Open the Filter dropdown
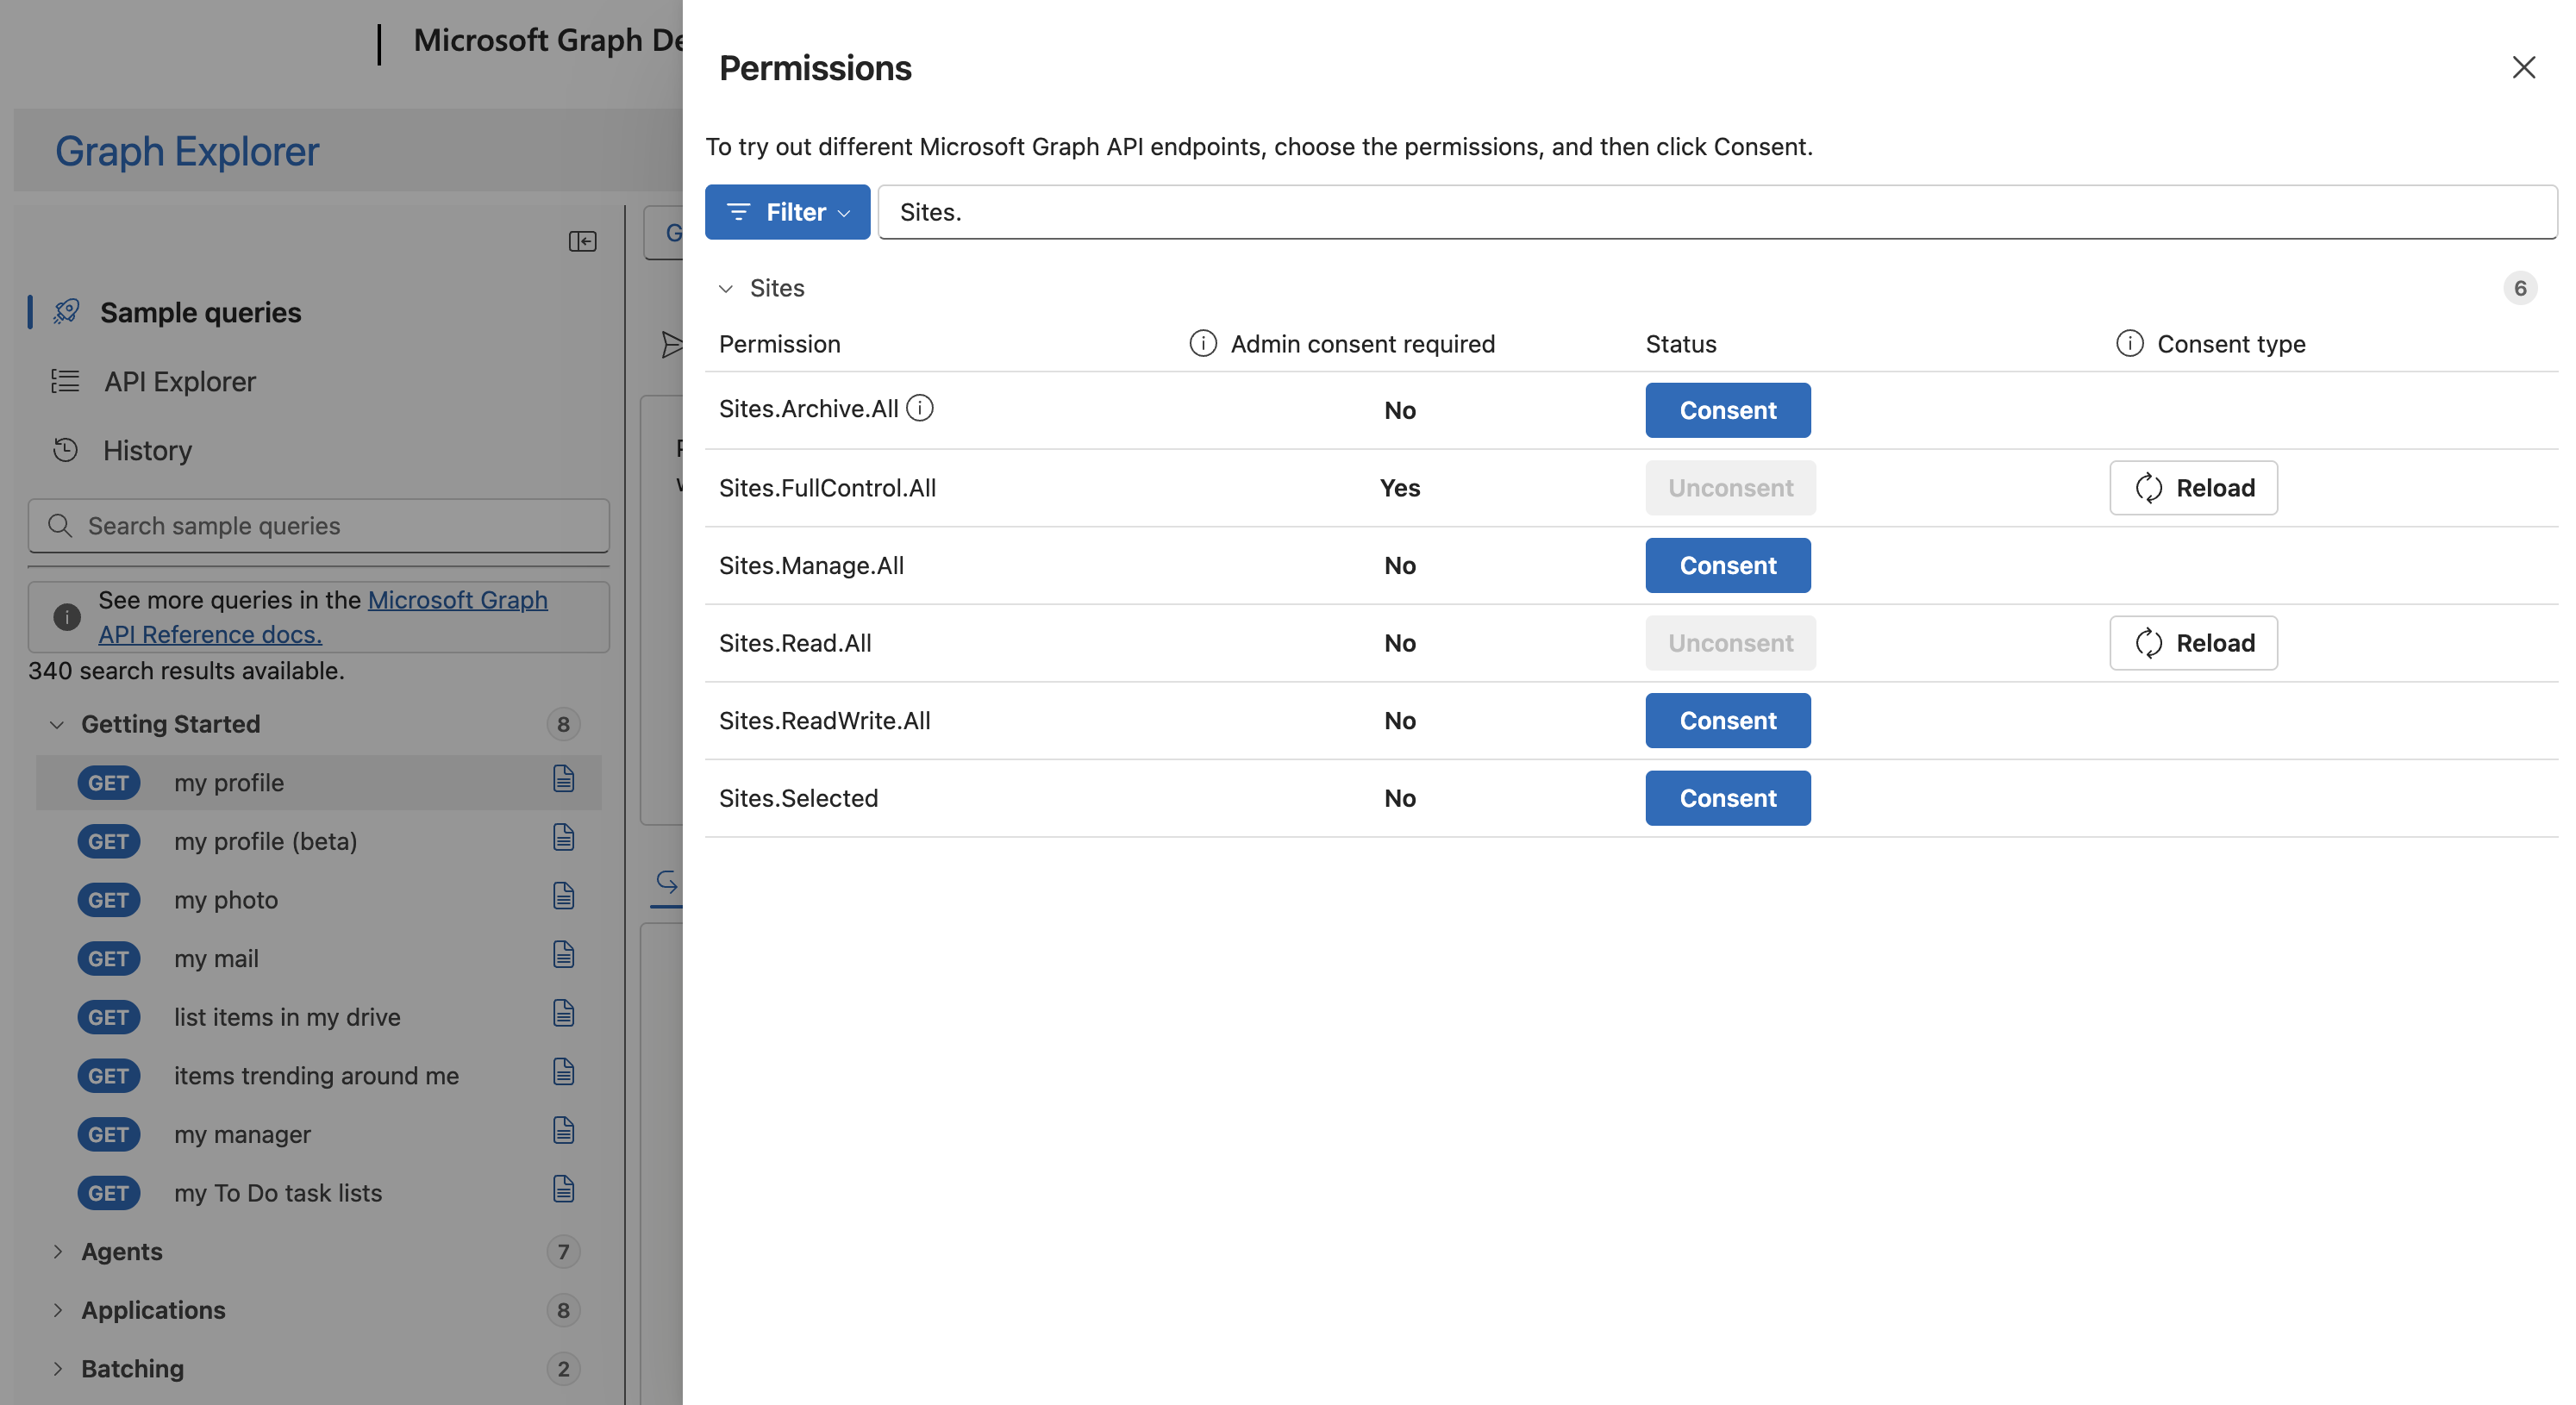 coord(787,212)
